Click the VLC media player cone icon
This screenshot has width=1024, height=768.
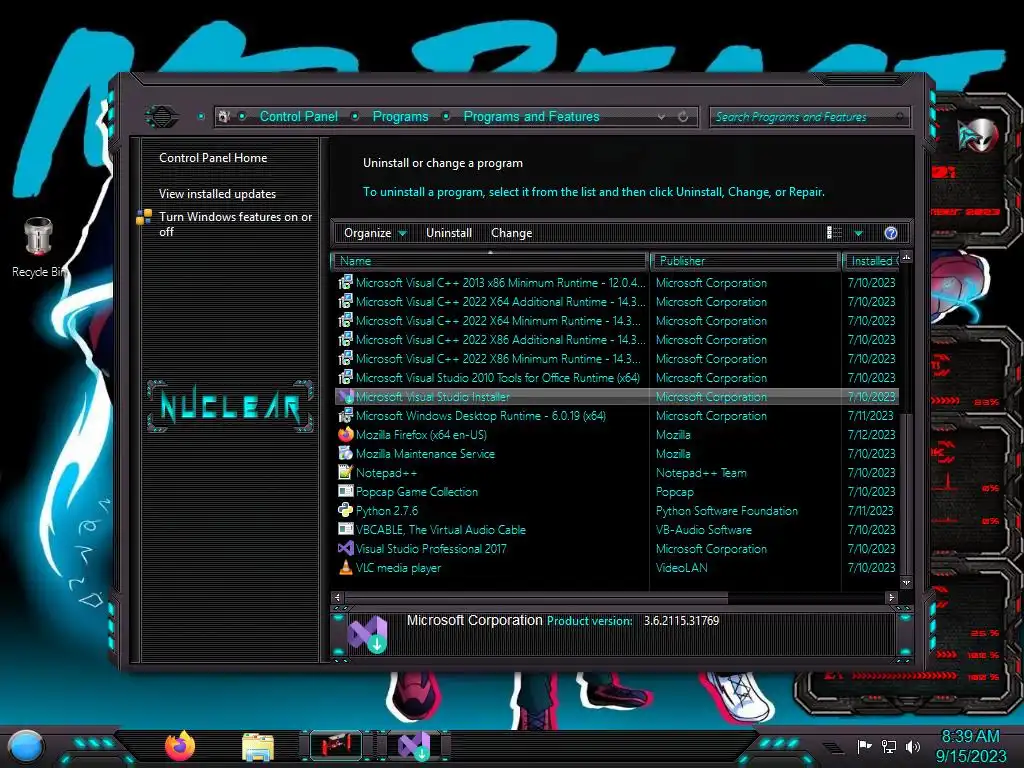pyautogui.click(x=345, y=568)
